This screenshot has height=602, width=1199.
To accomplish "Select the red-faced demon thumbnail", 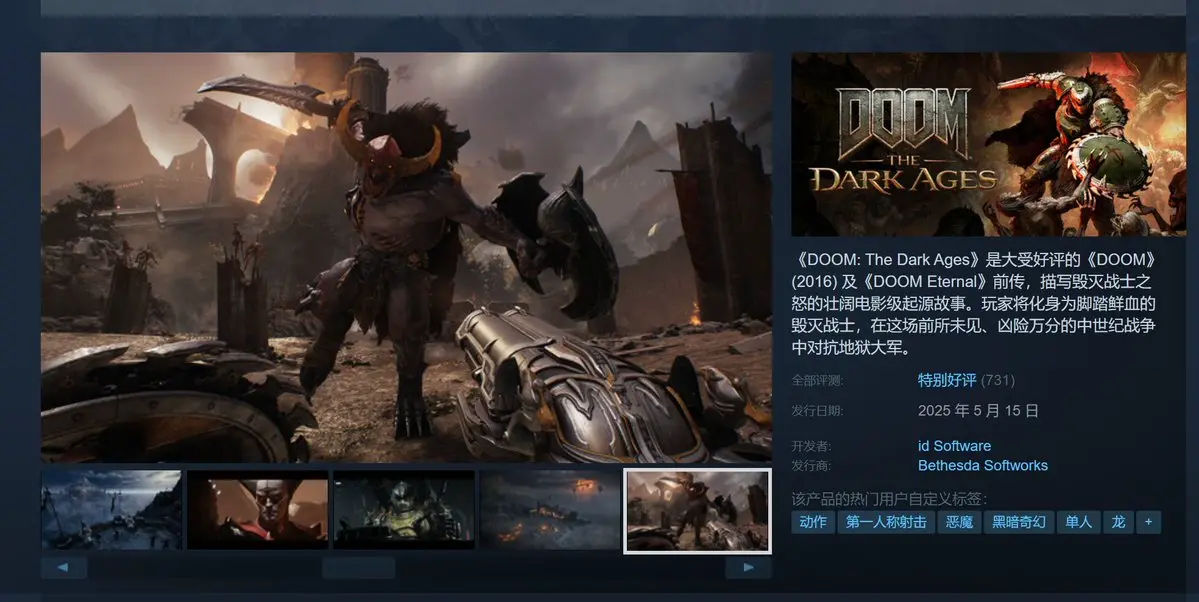I will tap(258, 510).
